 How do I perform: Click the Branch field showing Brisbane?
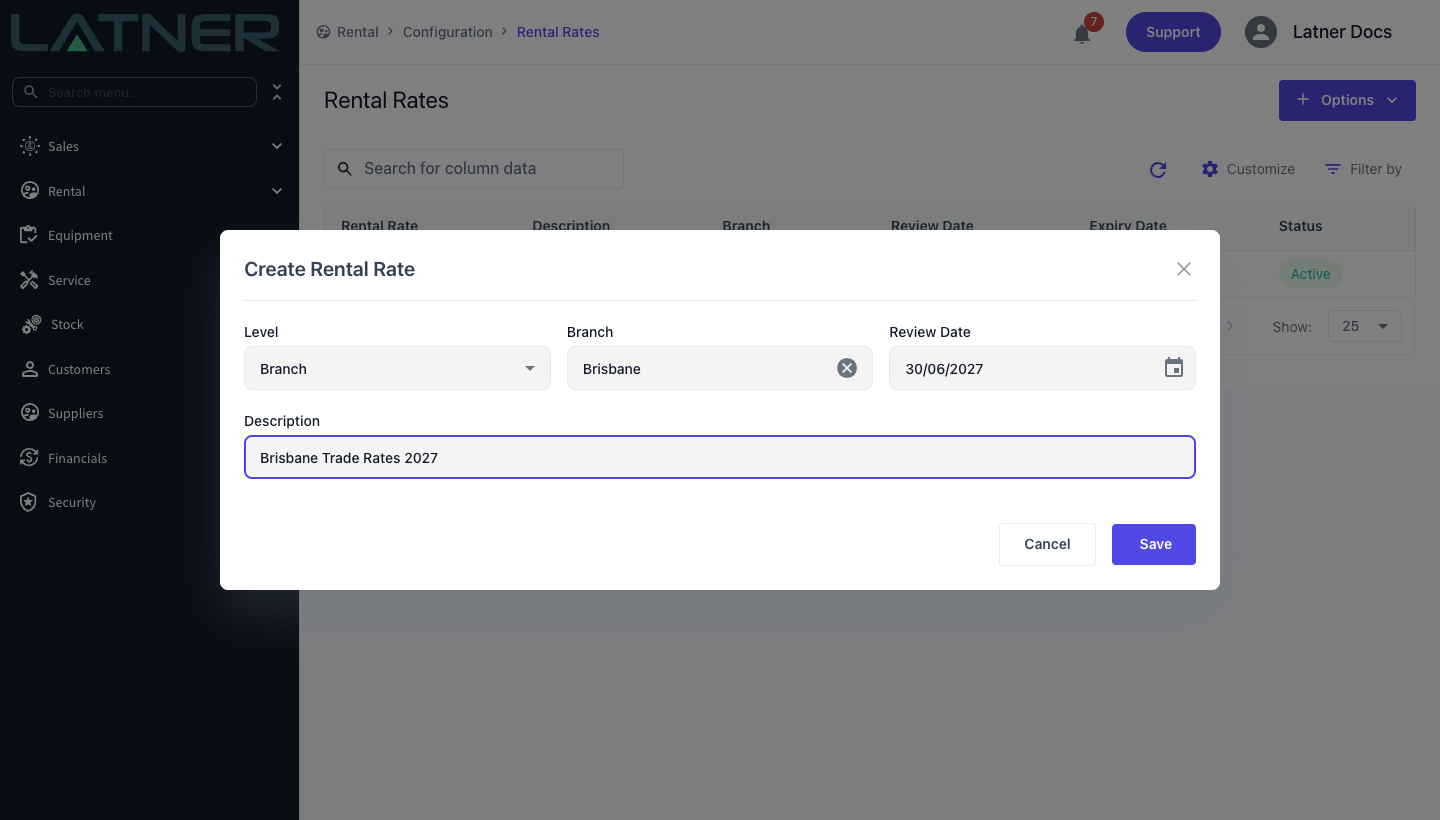point(720,368)
